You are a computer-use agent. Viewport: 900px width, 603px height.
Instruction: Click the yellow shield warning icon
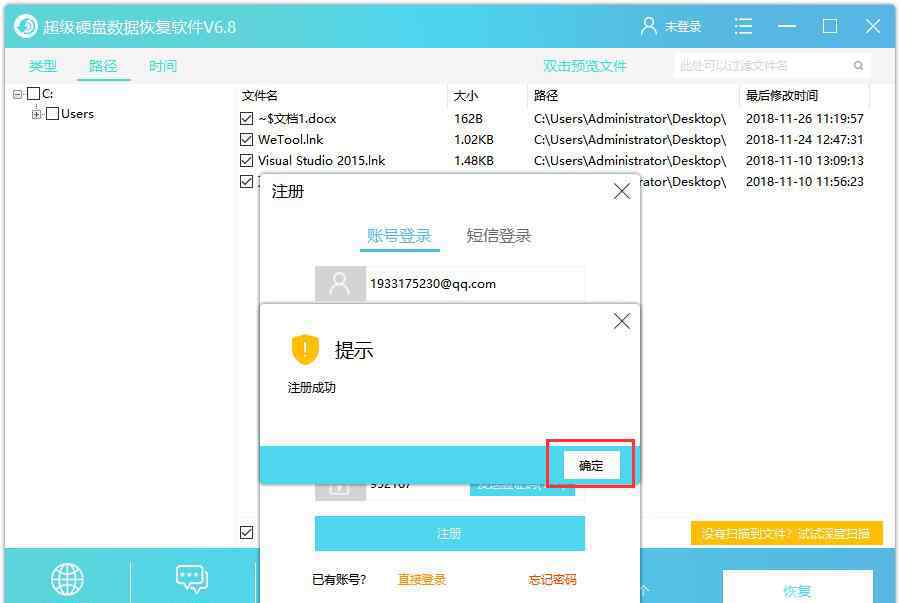point(305,349)
